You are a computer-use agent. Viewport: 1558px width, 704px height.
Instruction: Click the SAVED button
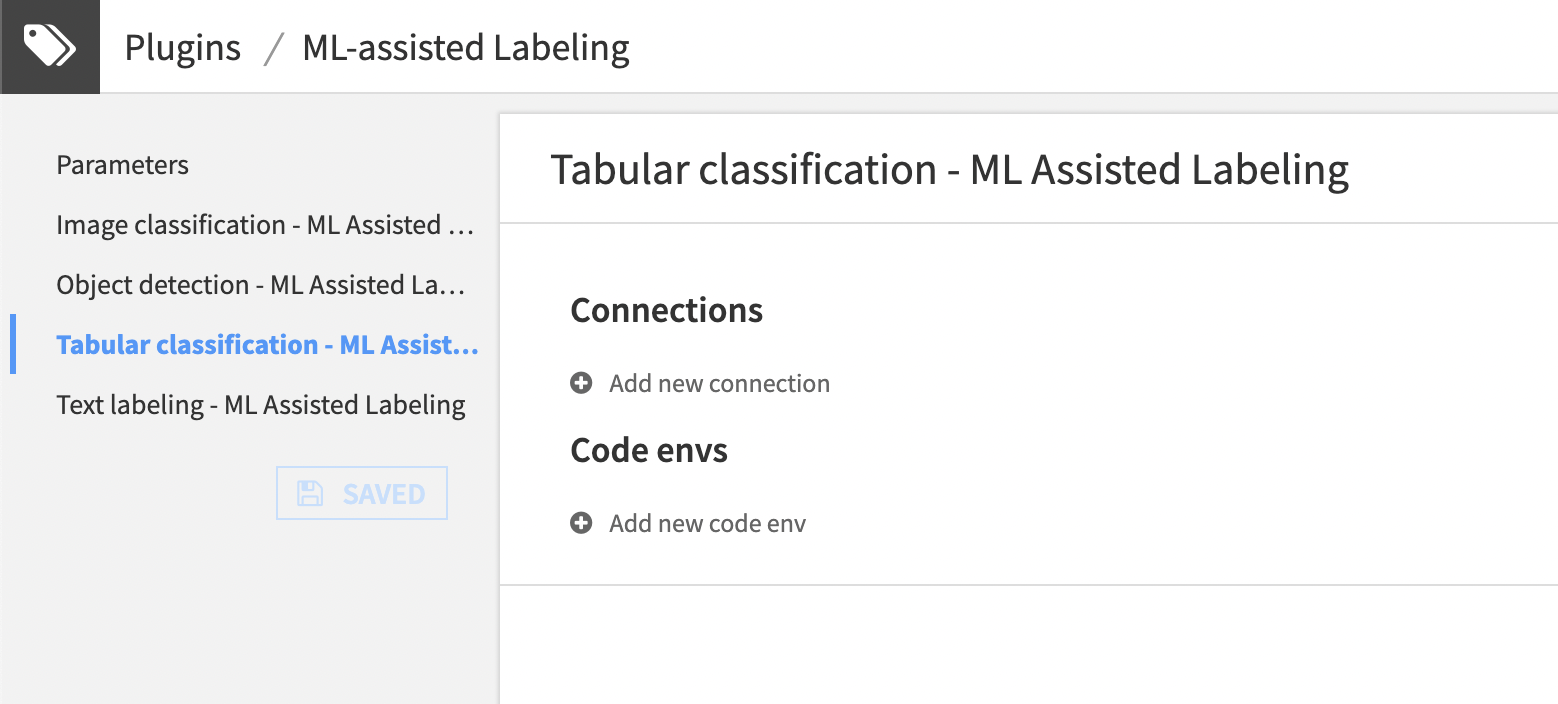(x=361, y=492)
